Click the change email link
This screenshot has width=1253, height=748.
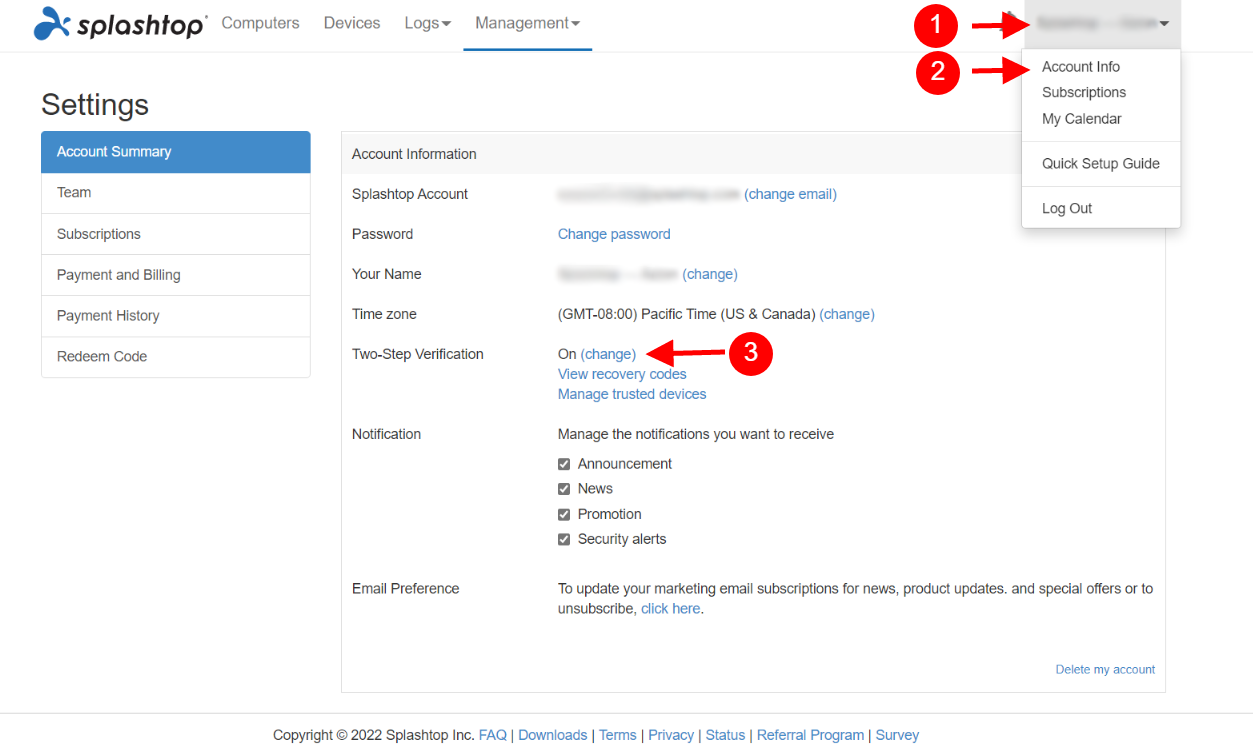pos(790,194)
